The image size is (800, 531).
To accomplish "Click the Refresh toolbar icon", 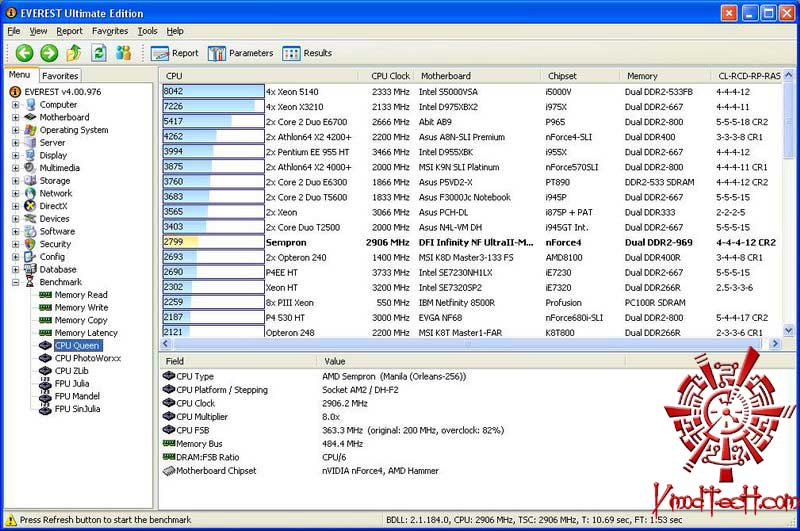I will tap(99, 53).
